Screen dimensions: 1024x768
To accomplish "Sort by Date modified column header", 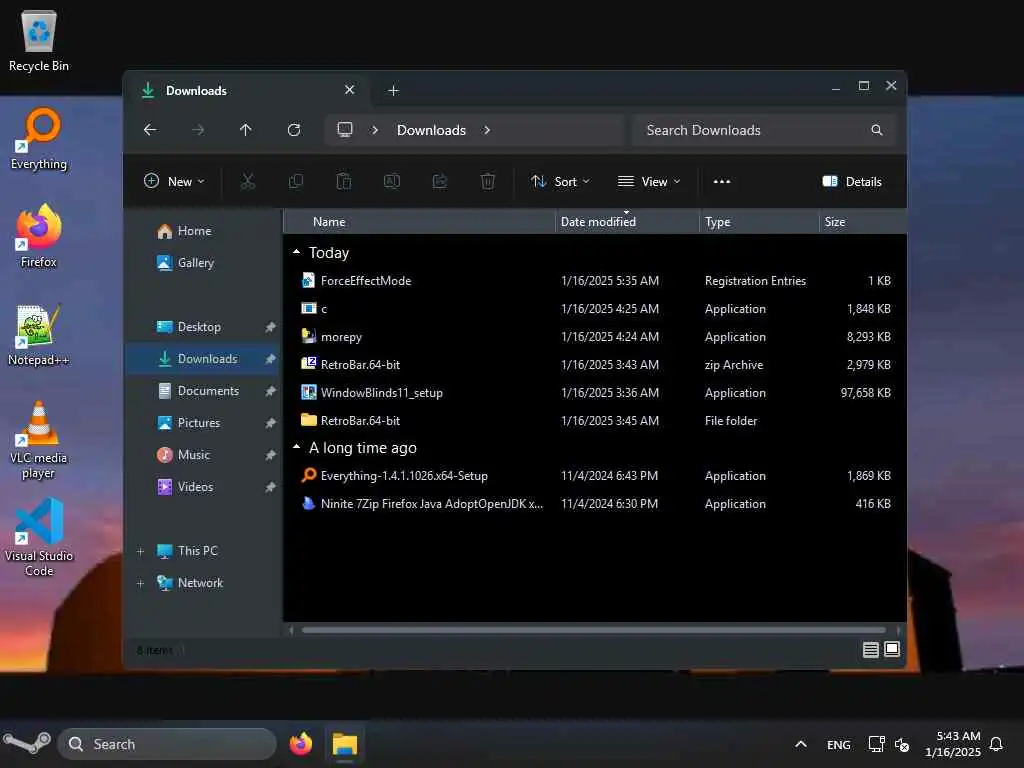I will pyautogui.click(x=628, y=222).
